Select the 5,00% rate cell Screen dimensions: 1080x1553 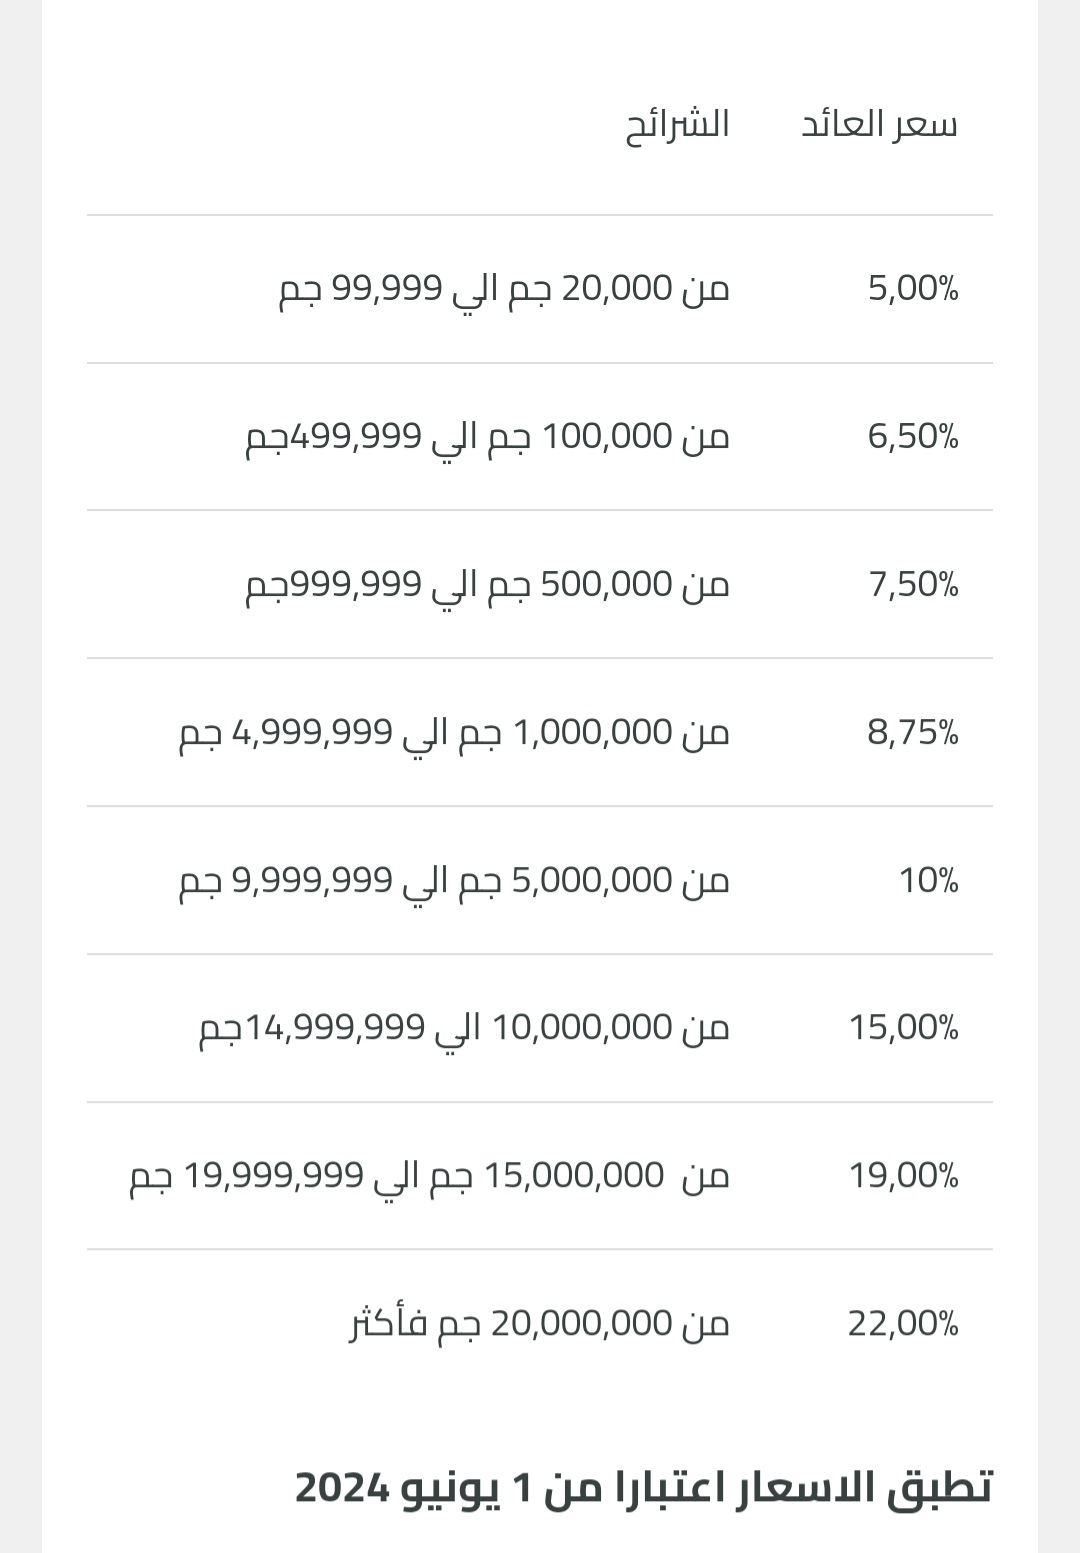point(913,289)
